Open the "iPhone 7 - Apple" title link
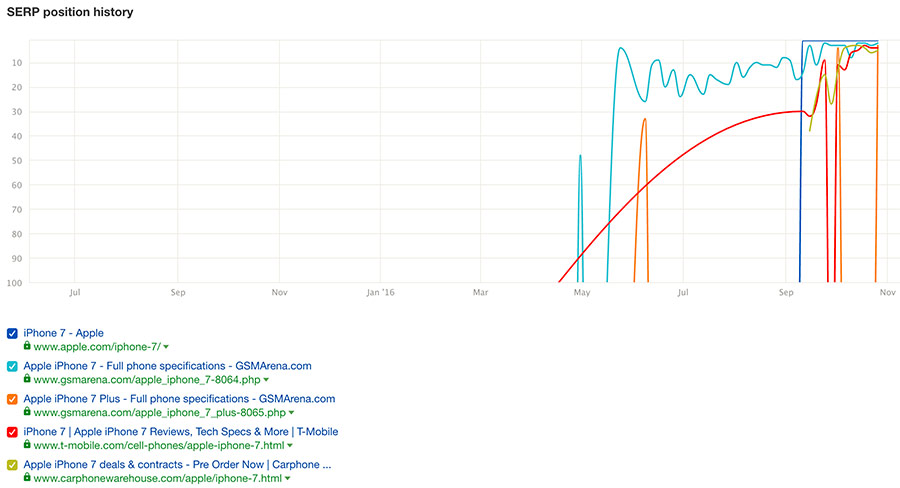 coord(63,333)
